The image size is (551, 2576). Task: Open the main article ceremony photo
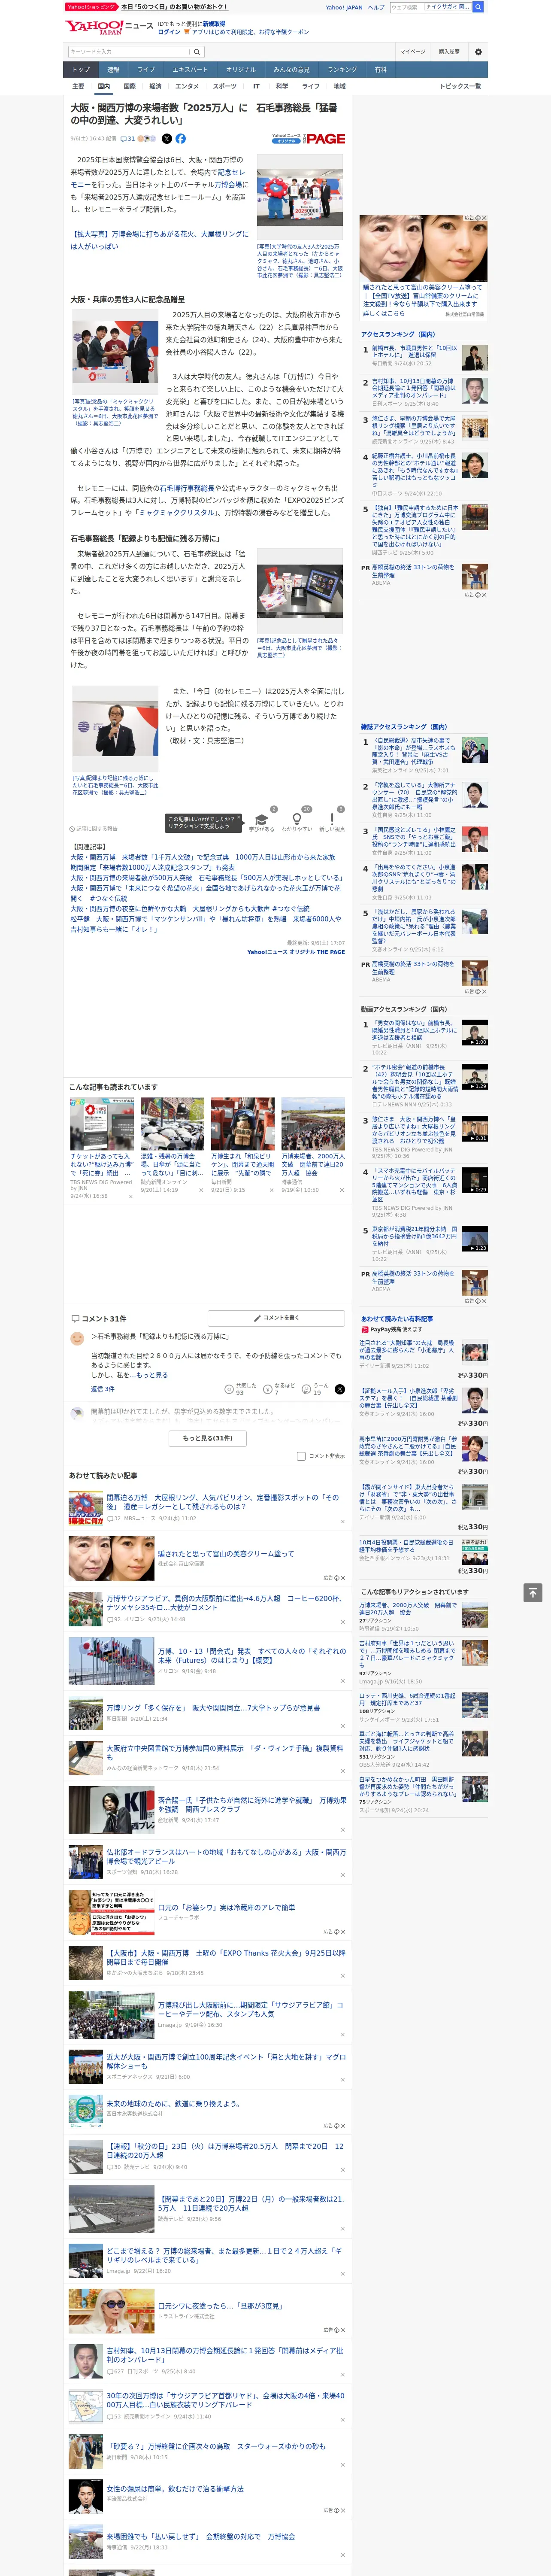pos(300,197)
